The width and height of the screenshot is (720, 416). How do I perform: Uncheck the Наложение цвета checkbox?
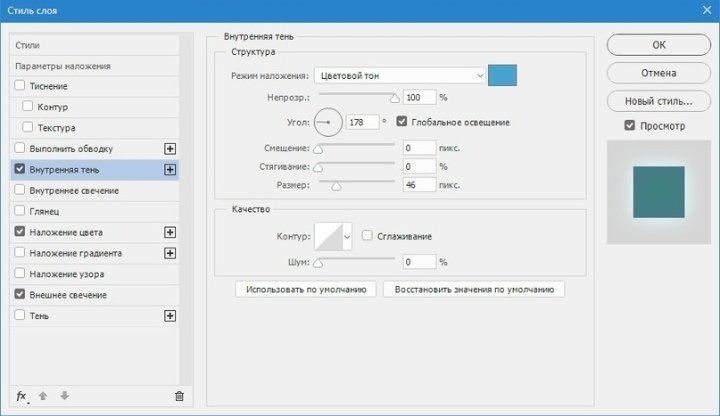click(x=20, y=231)
